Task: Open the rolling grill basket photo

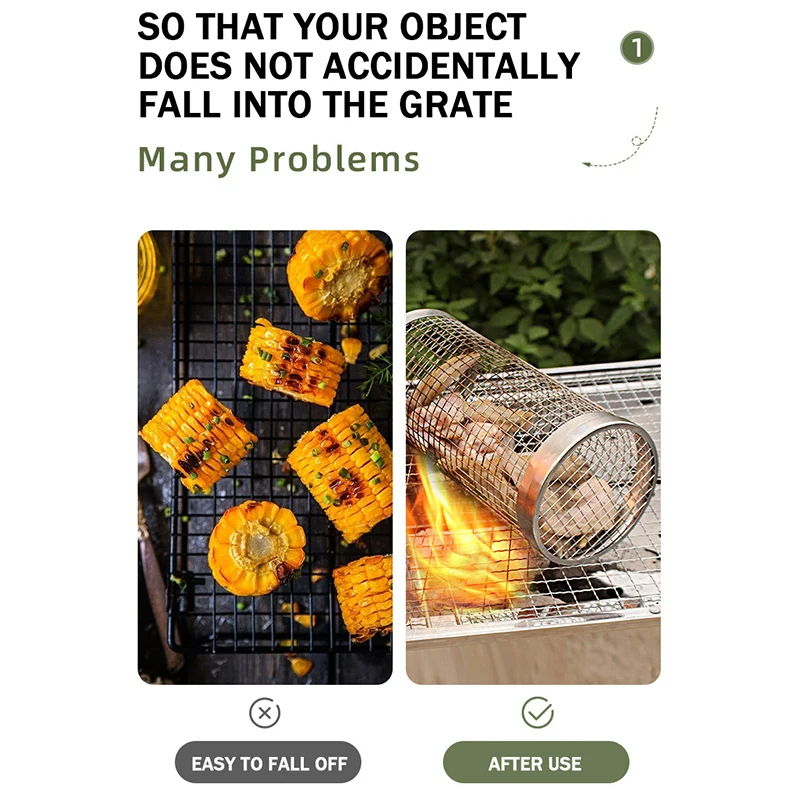Action: click(533, 457)
